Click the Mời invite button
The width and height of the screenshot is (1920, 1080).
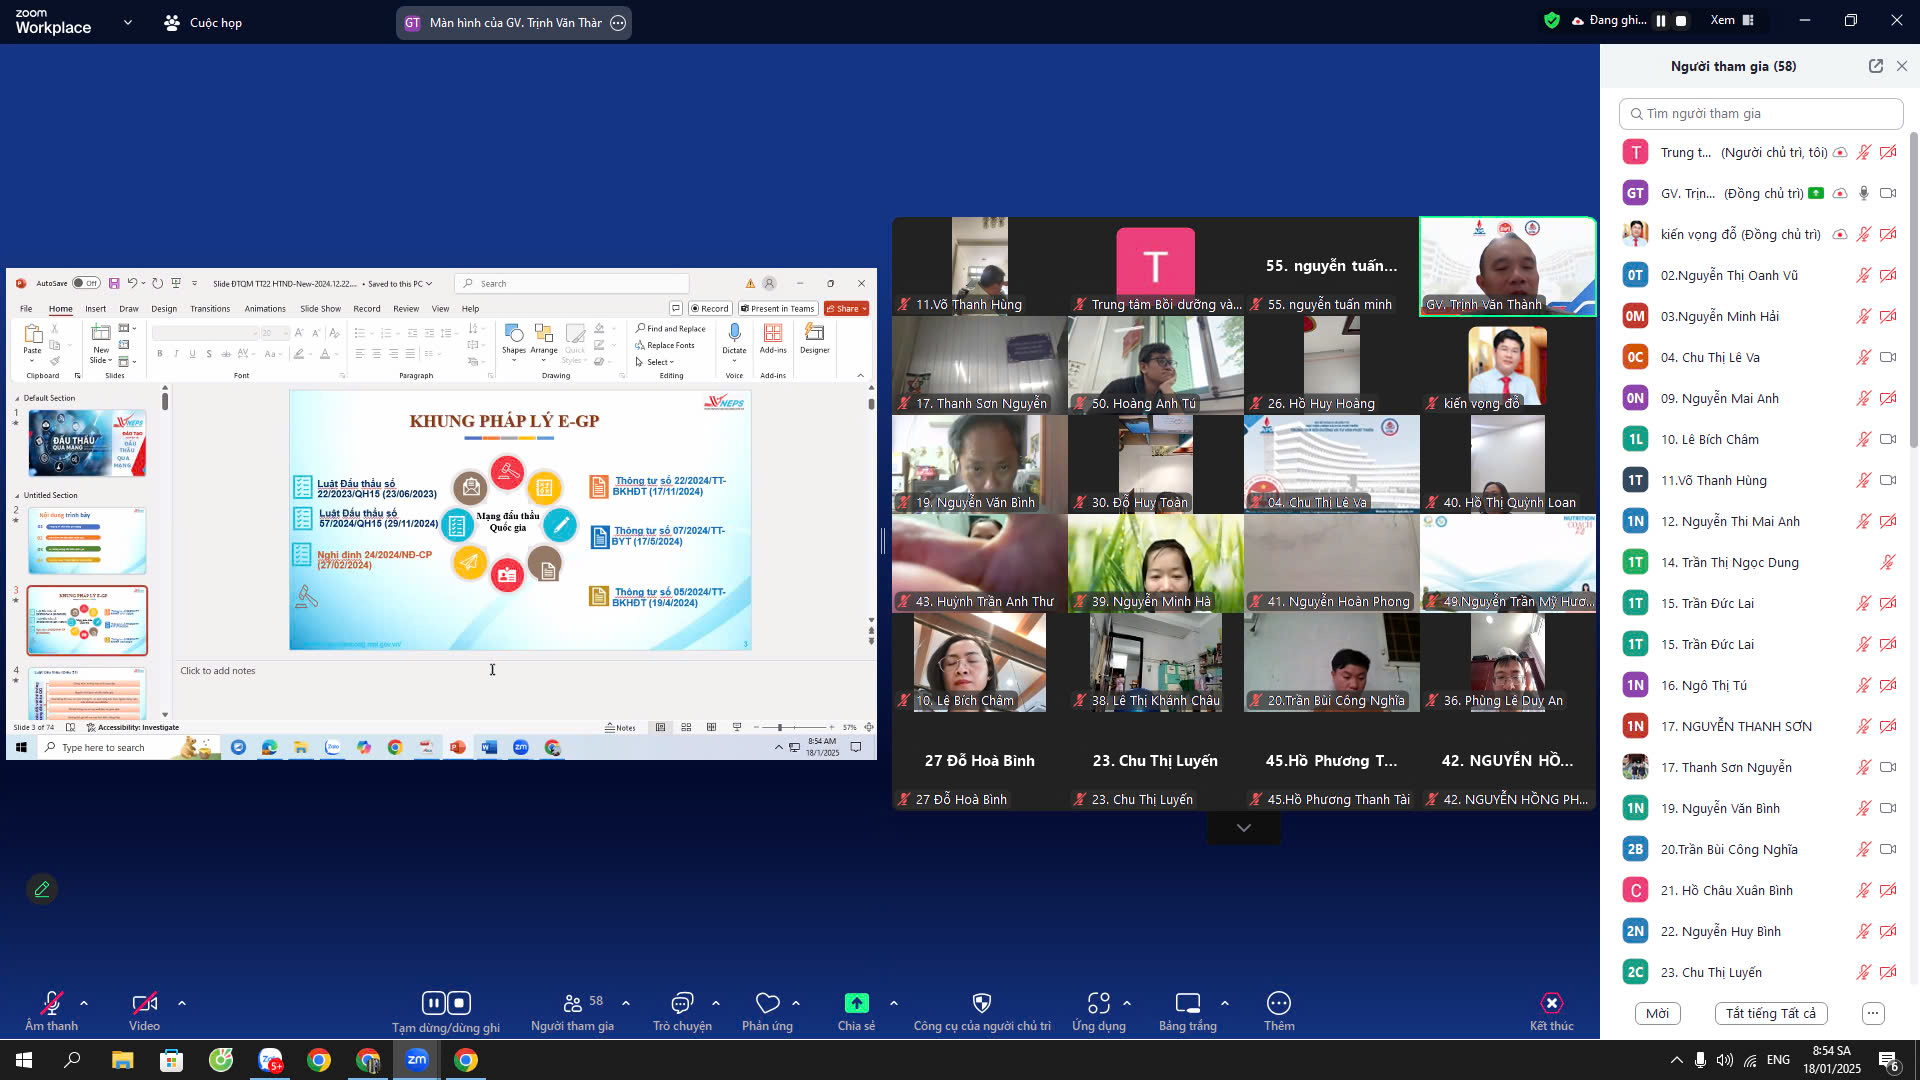click(x=1657, y=1013)
